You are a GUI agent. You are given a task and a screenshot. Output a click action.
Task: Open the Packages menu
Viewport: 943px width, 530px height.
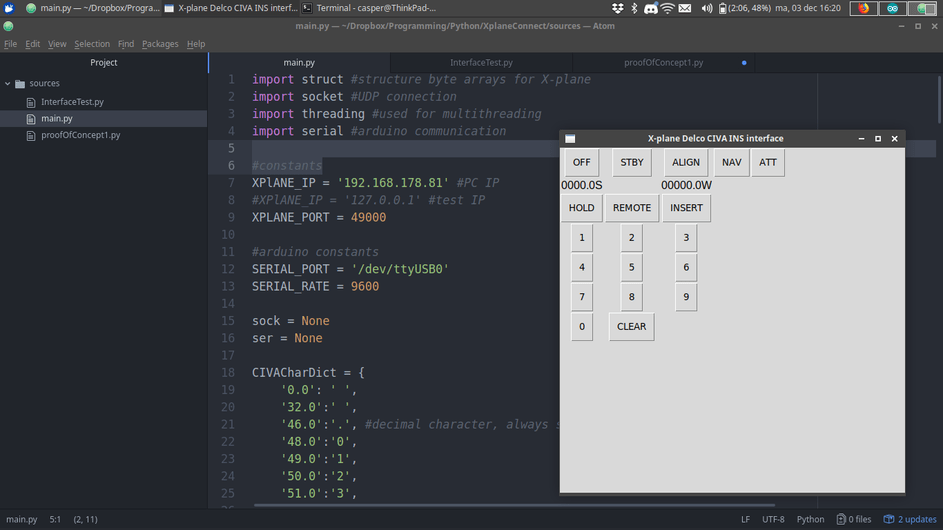pos(160,44)
